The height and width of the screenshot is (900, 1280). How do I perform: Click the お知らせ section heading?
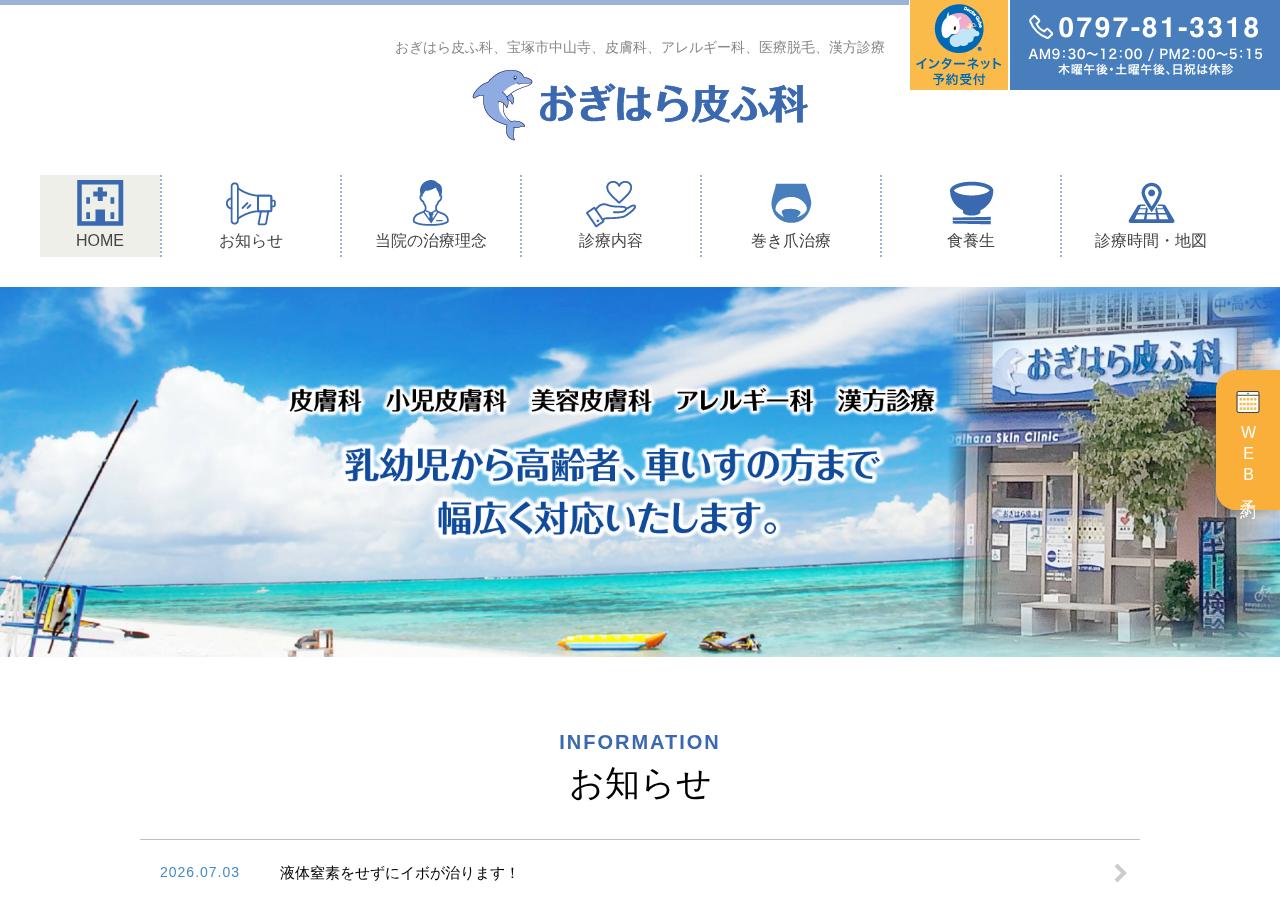640,784
